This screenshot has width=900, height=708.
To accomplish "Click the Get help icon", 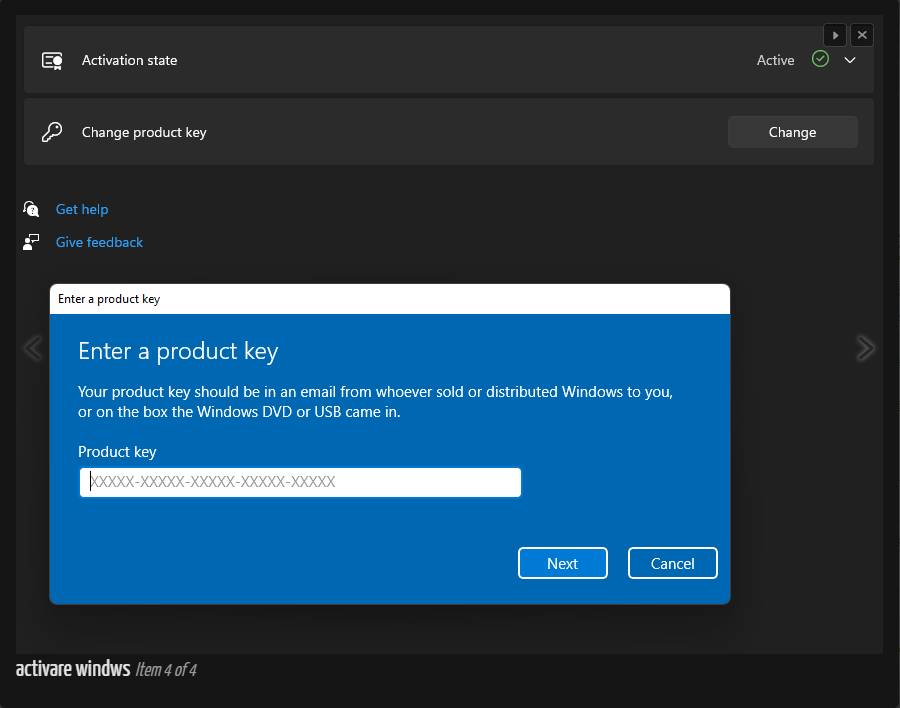I will click(31, 209).
